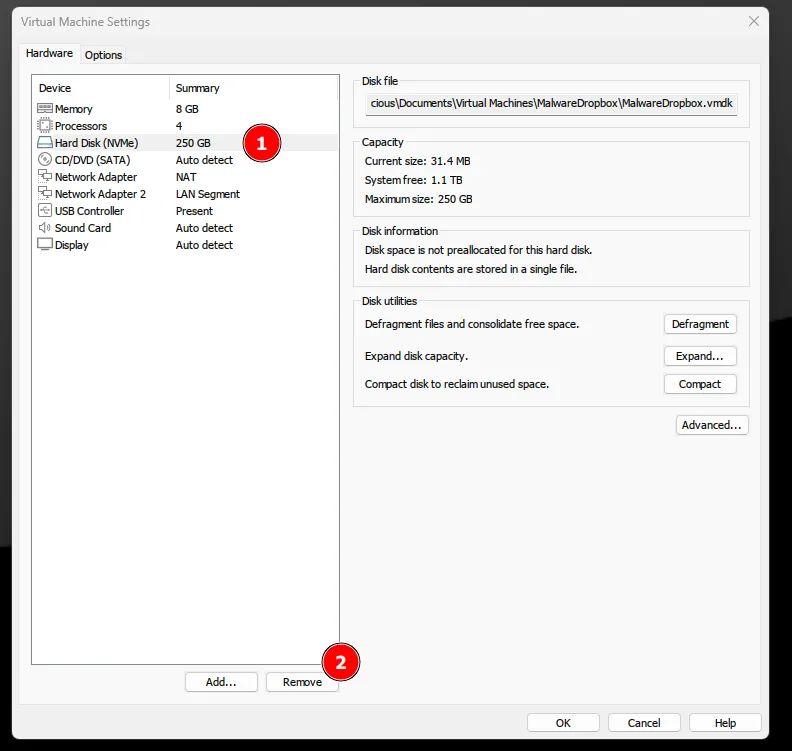Click into the Disk file path field

tap(551, 103)
